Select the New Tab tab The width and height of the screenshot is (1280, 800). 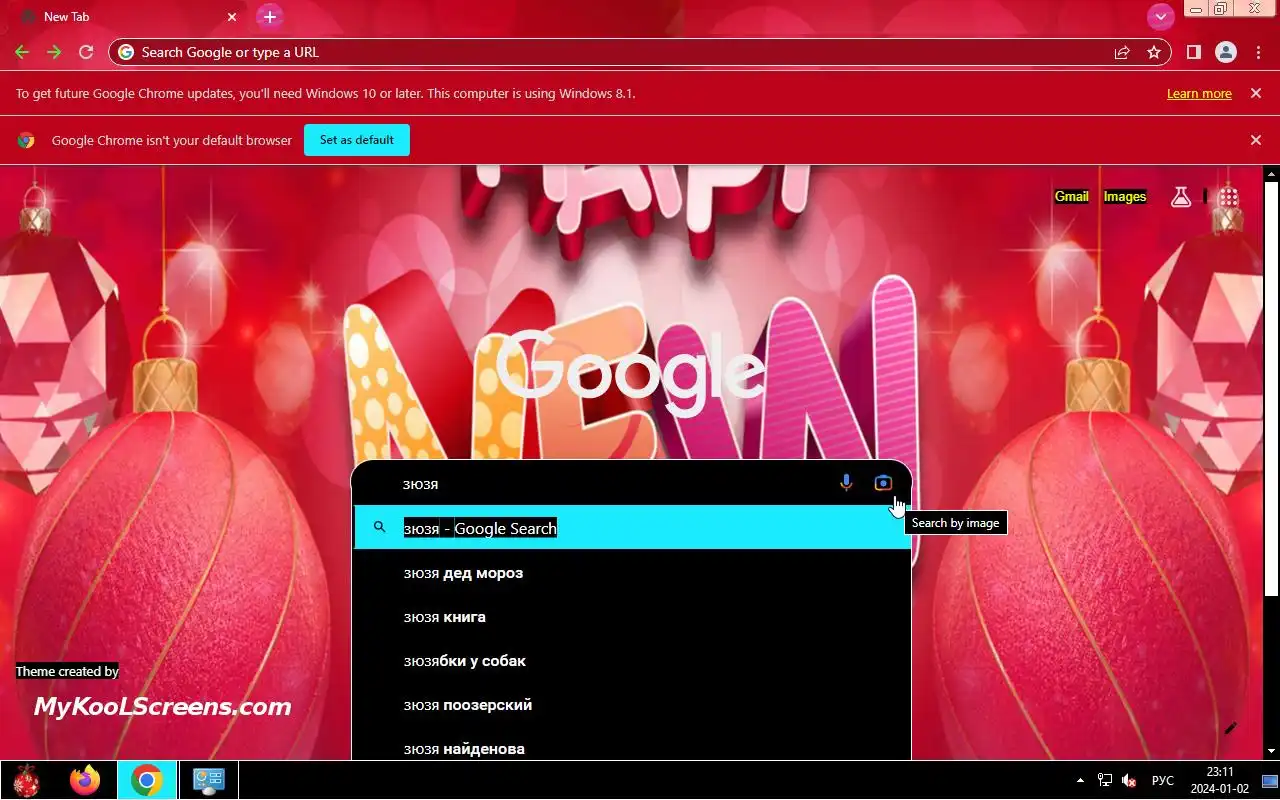129,17
